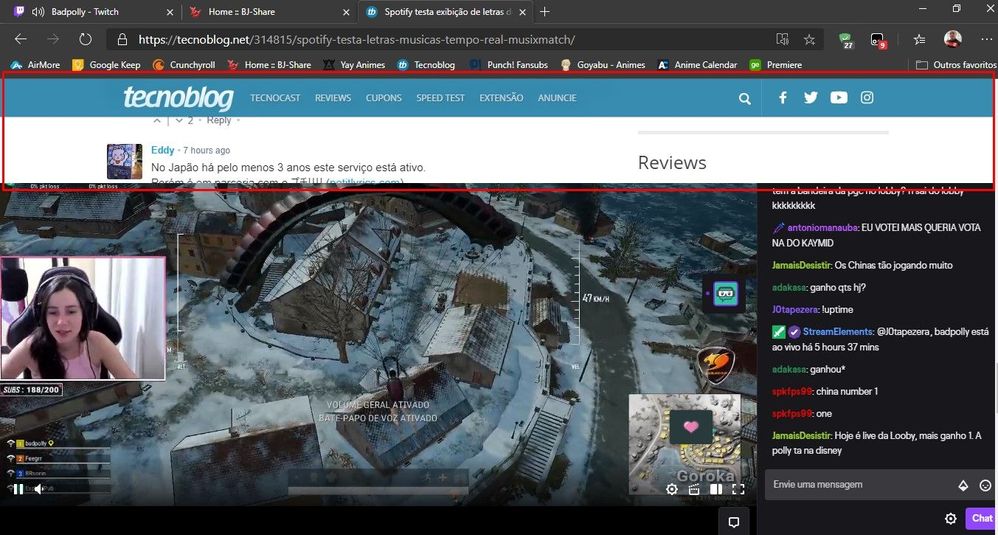The image size is (998, 535).
Task: Pause the Twitch stream
Action: (x=18, y=489)
